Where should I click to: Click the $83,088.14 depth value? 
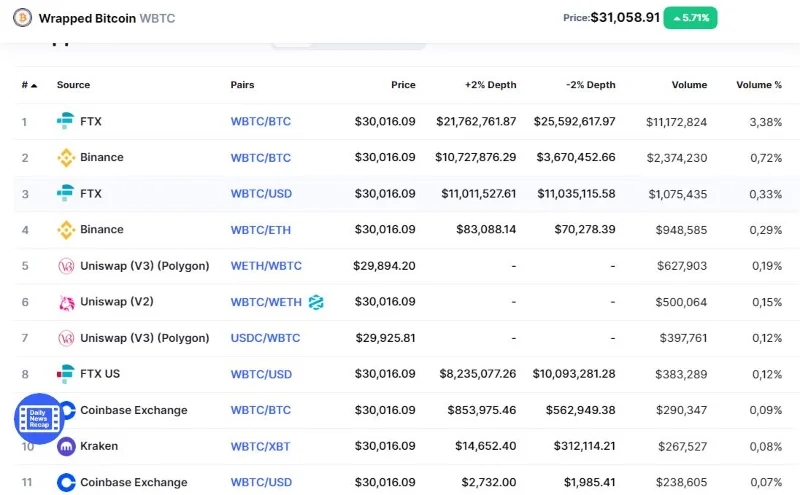point(486,230)
